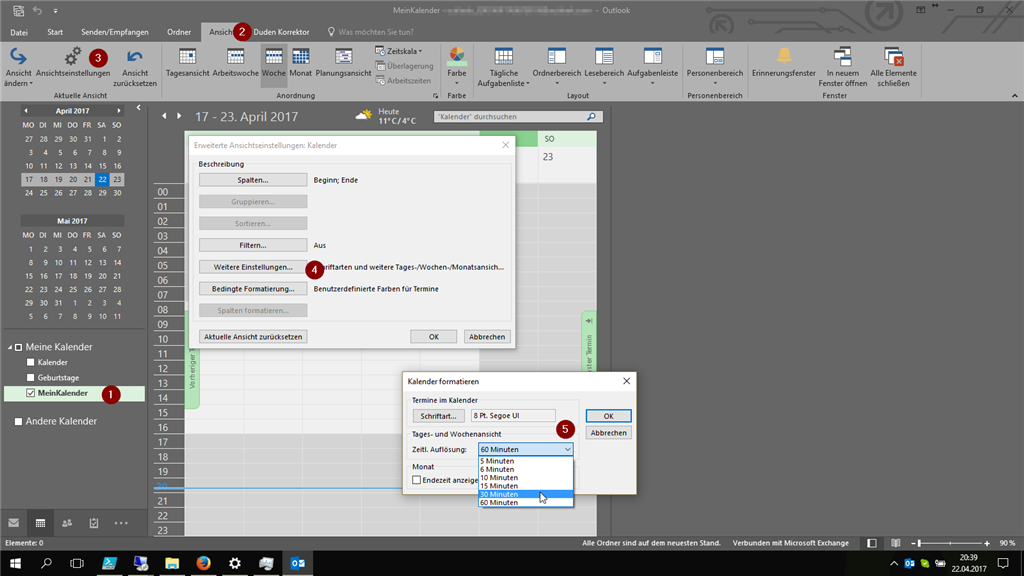The height and width of the screenshot is (576, 1024).
Task: Open Start ribbon tab
Action: (55, 32)
